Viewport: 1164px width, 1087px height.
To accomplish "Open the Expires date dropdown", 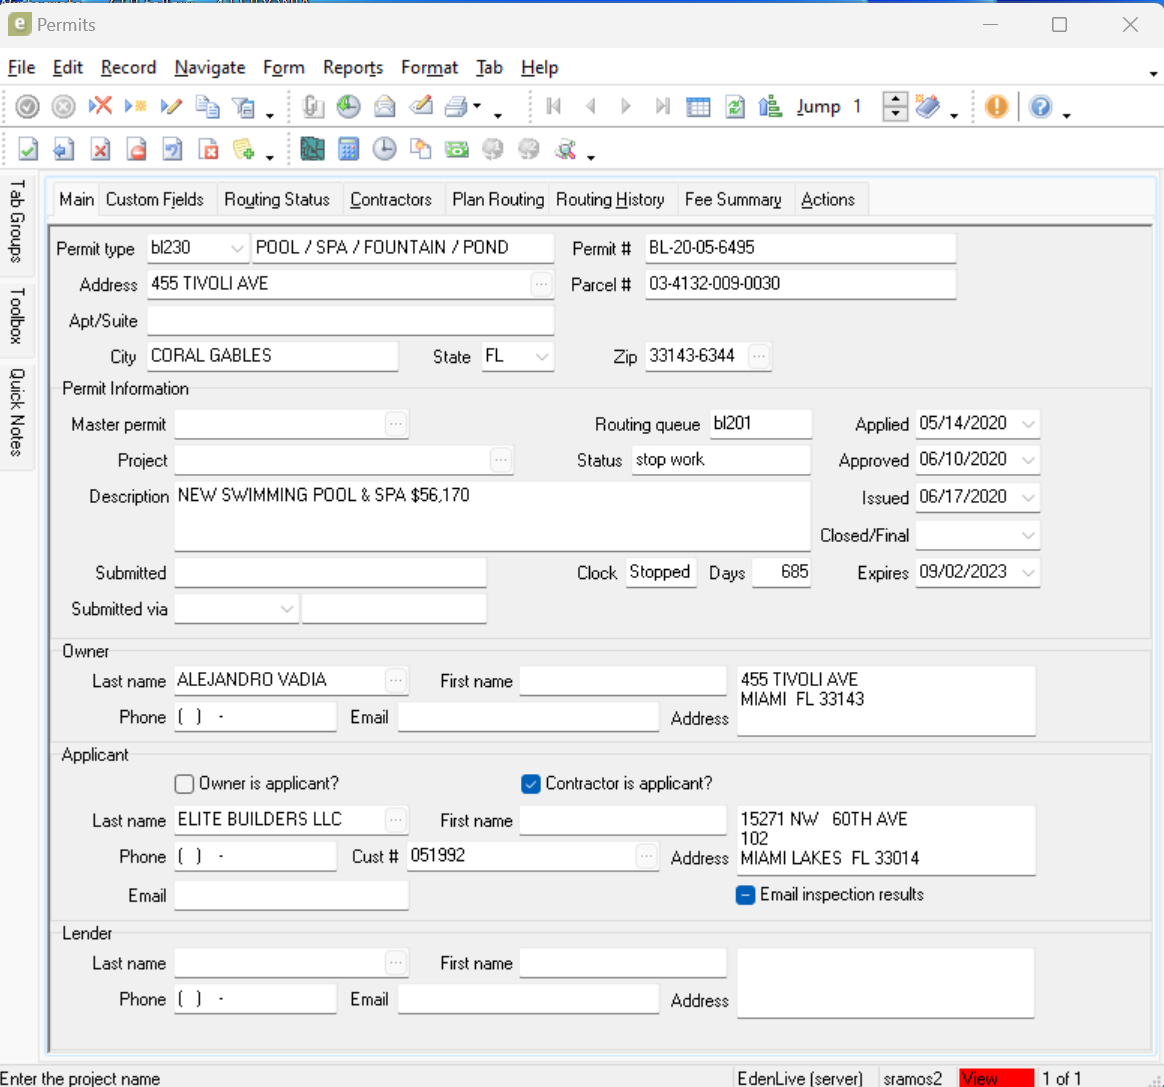I will click(1028, 572).
